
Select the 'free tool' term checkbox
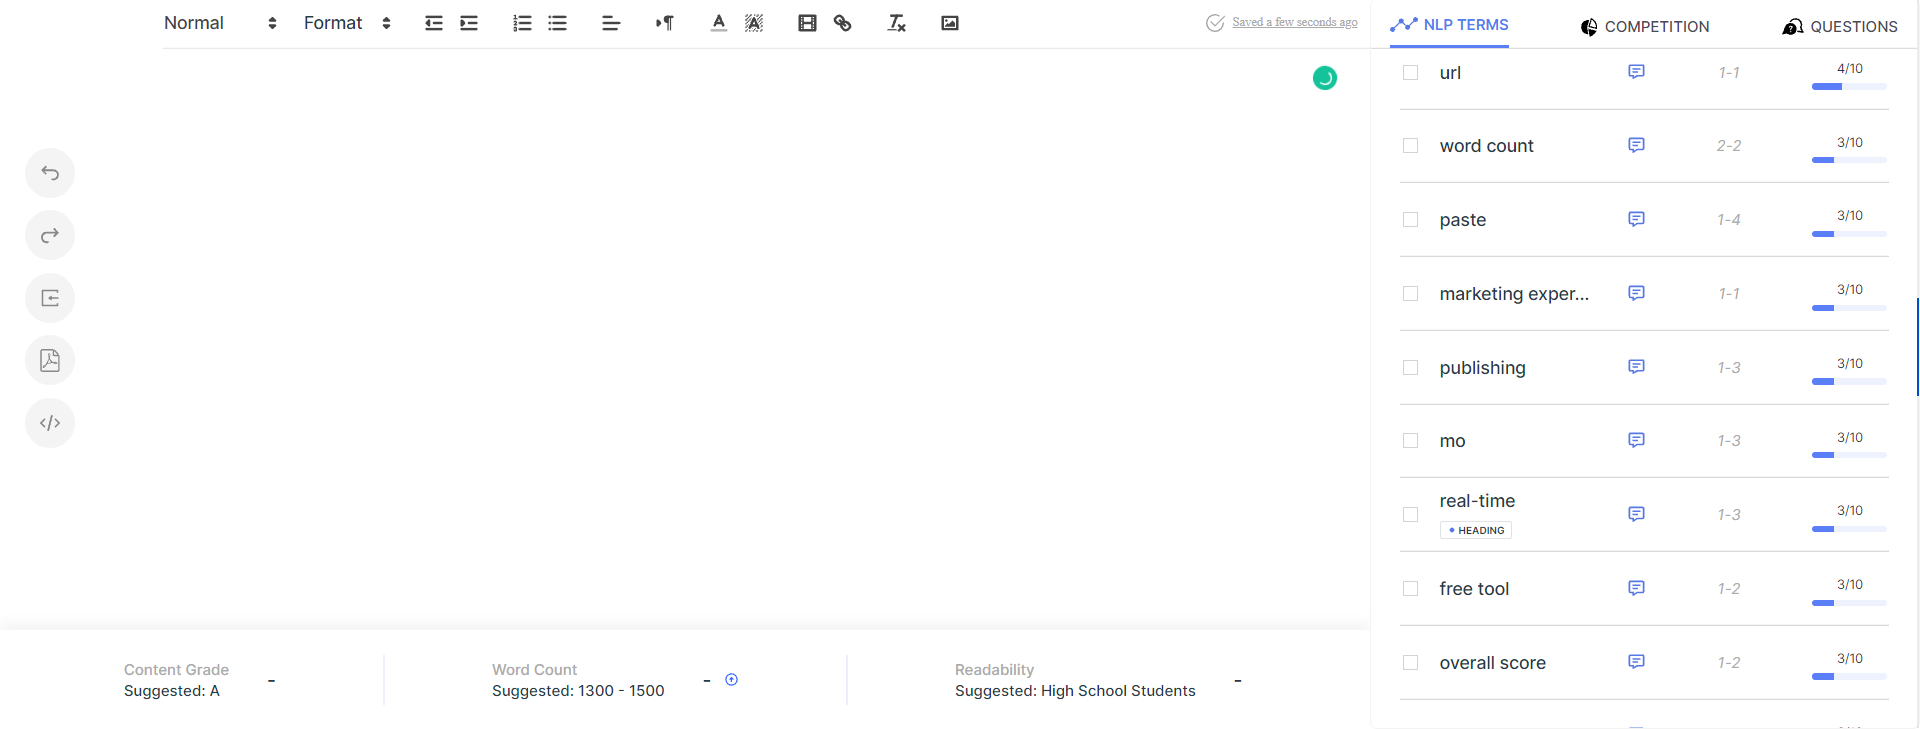[x=1410, y=589]
